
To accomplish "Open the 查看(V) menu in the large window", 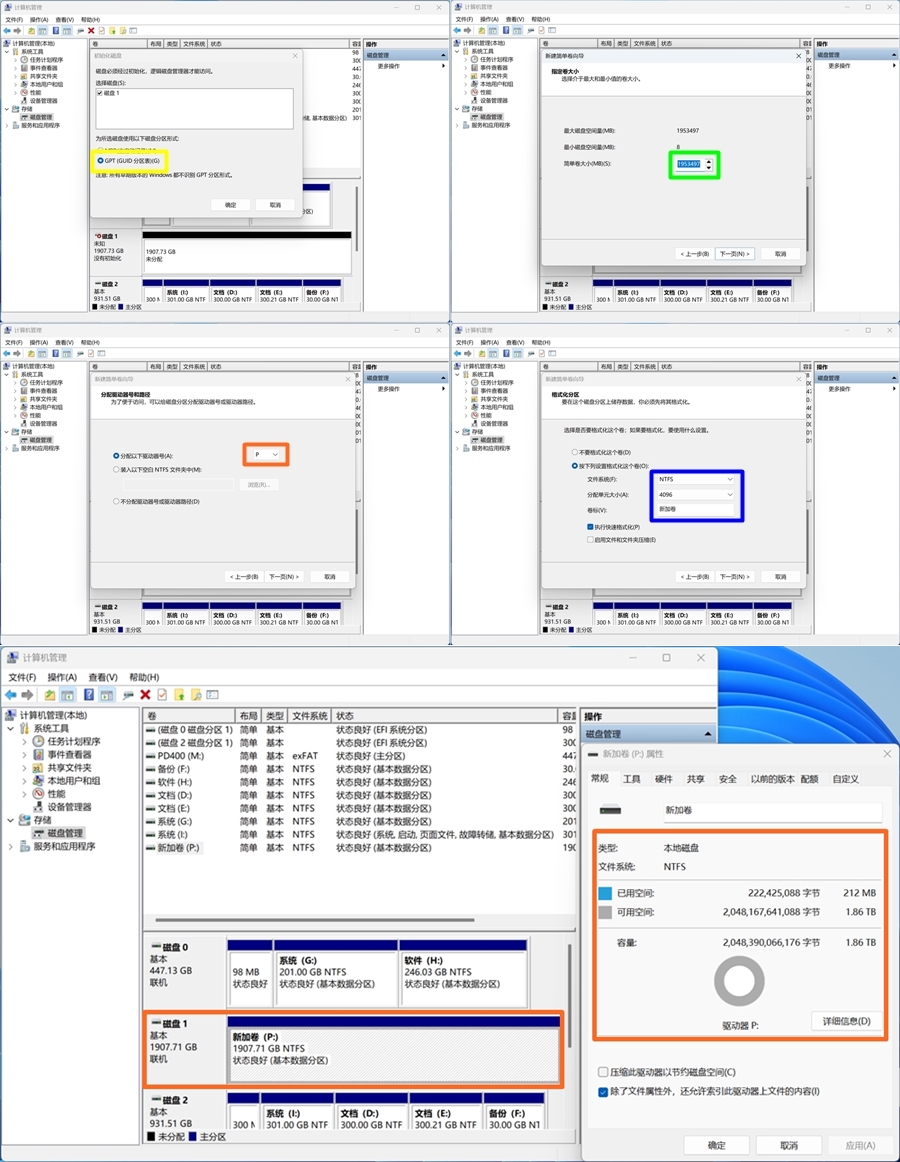I will pos(103,677).
